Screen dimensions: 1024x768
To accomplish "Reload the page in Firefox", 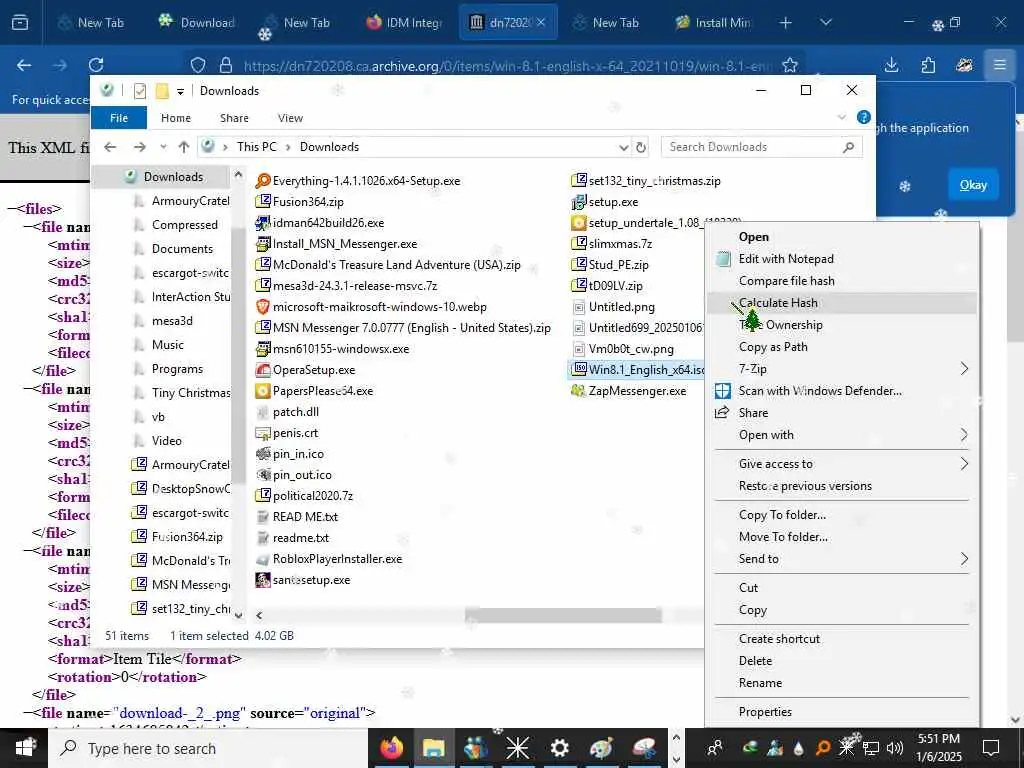I will point(96,65).
